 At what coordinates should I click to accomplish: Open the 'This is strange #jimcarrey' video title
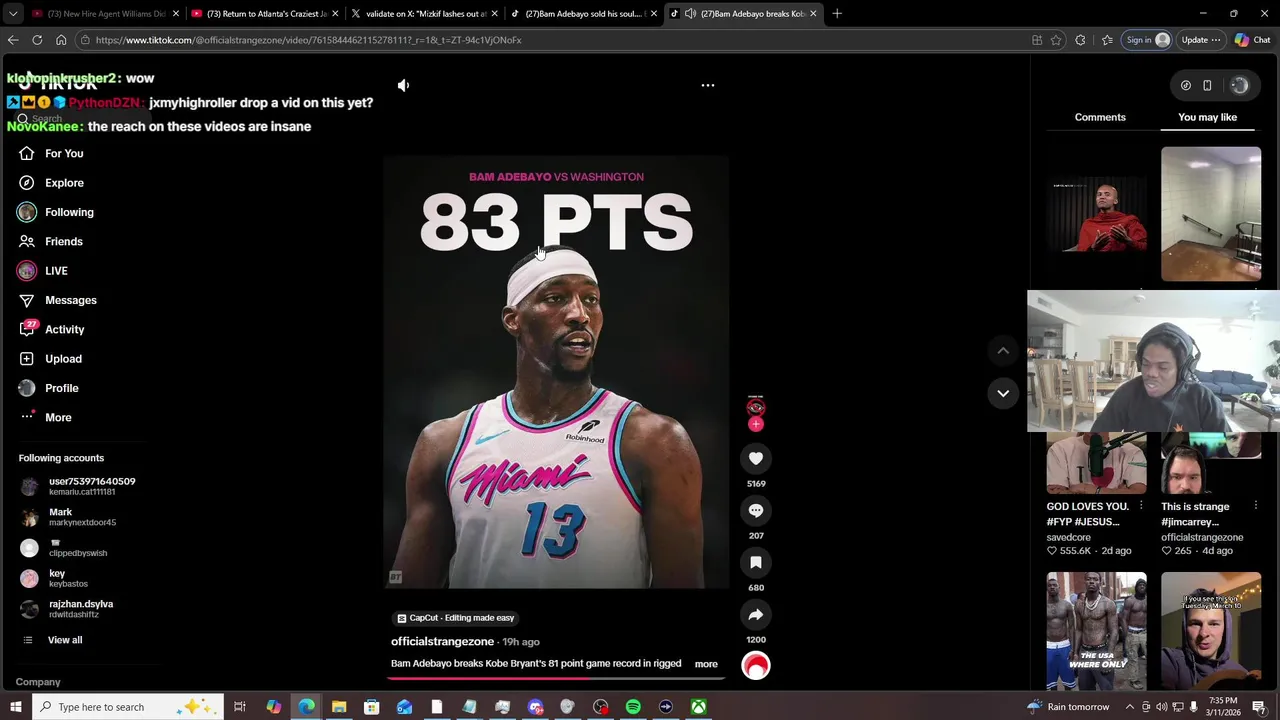(x=1195, y=514)
